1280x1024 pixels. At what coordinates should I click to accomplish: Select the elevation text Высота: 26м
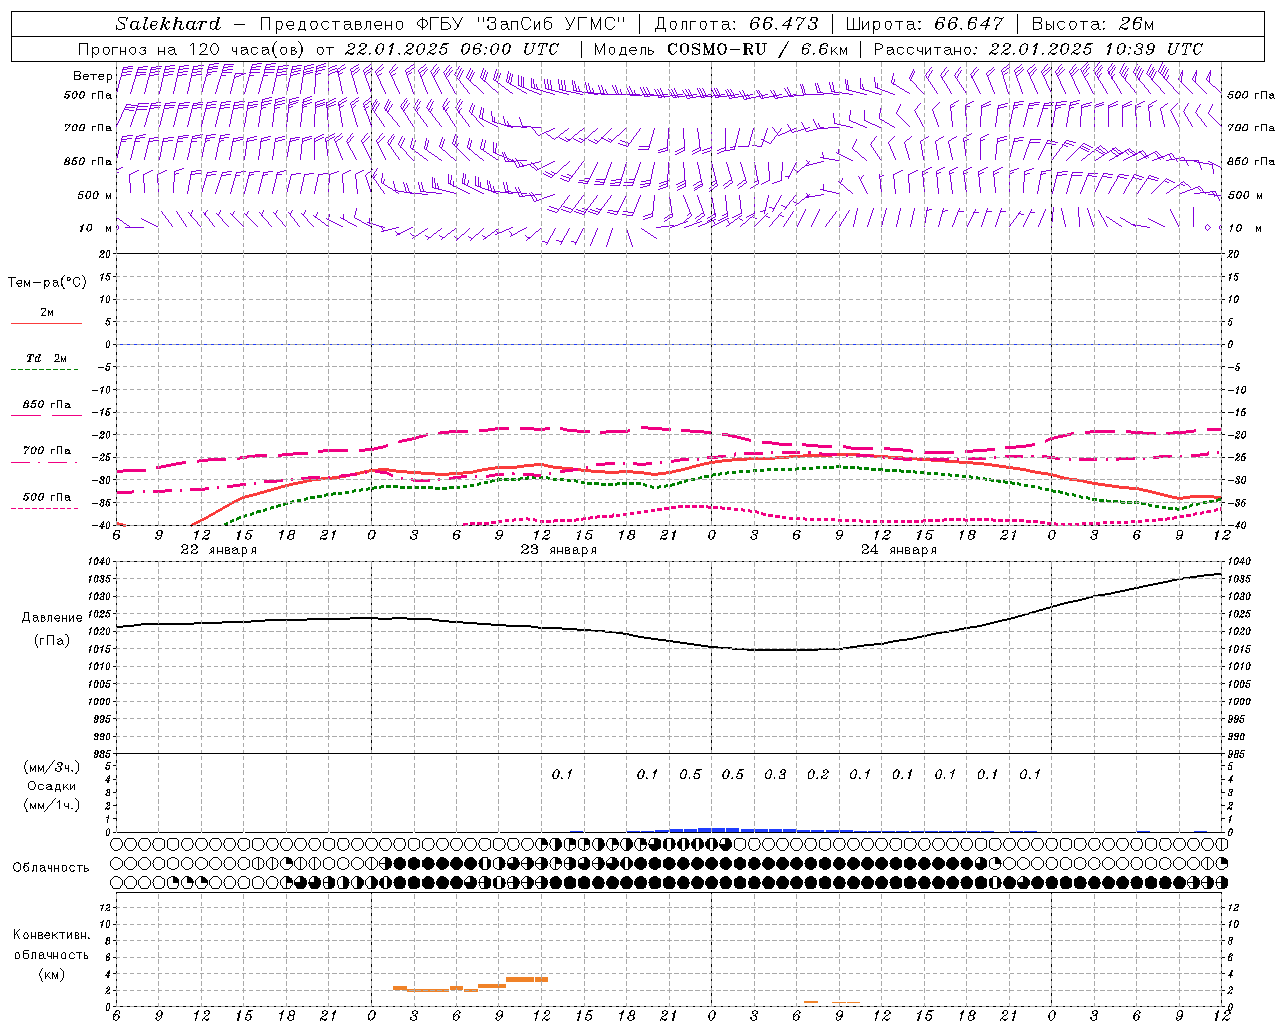(x=1095, y=24)
